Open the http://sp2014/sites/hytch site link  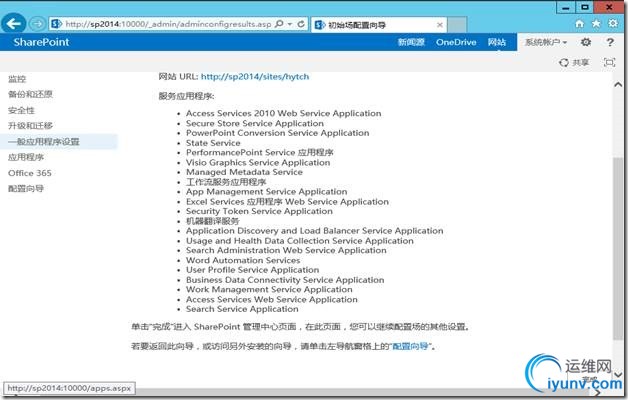255,76
